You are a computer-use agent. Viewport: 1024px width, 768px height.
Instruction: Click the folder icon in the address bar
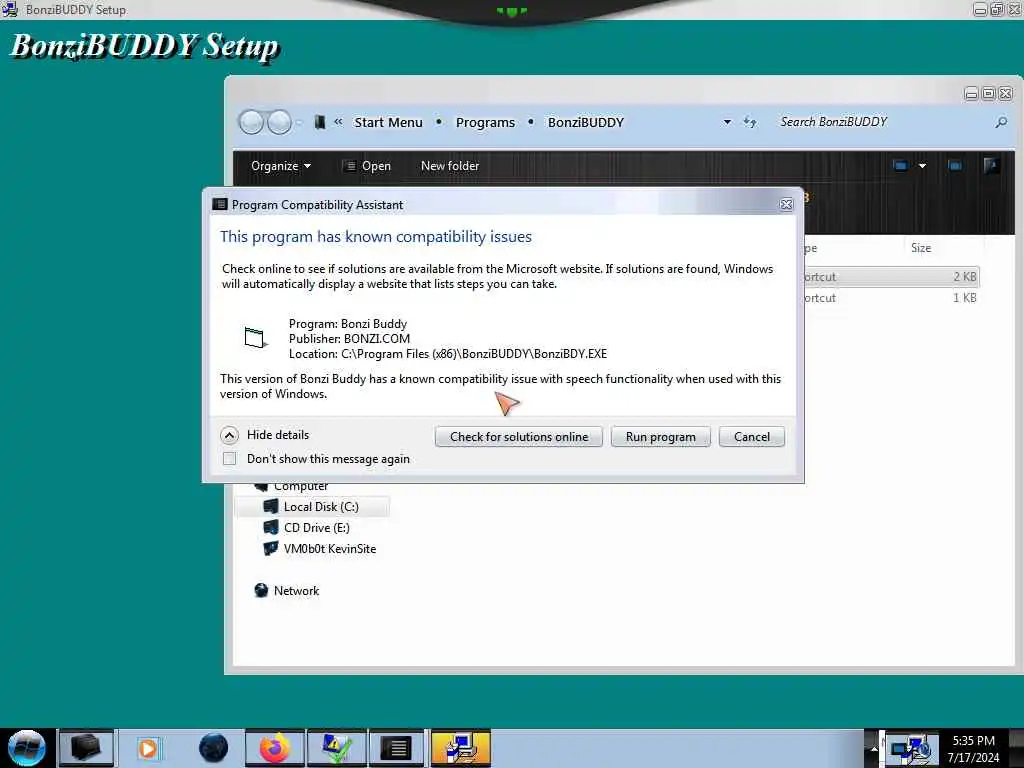(319, 122)
